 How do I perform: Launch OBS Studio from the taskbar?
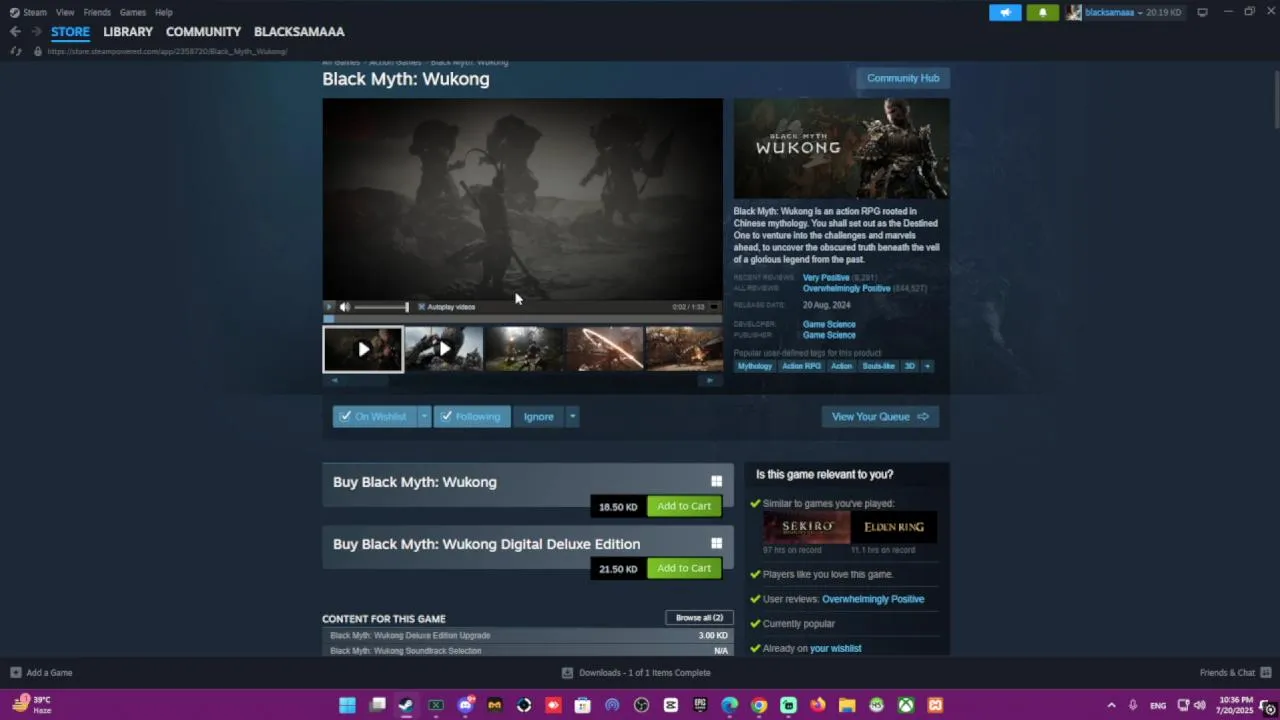coord(642,705)
